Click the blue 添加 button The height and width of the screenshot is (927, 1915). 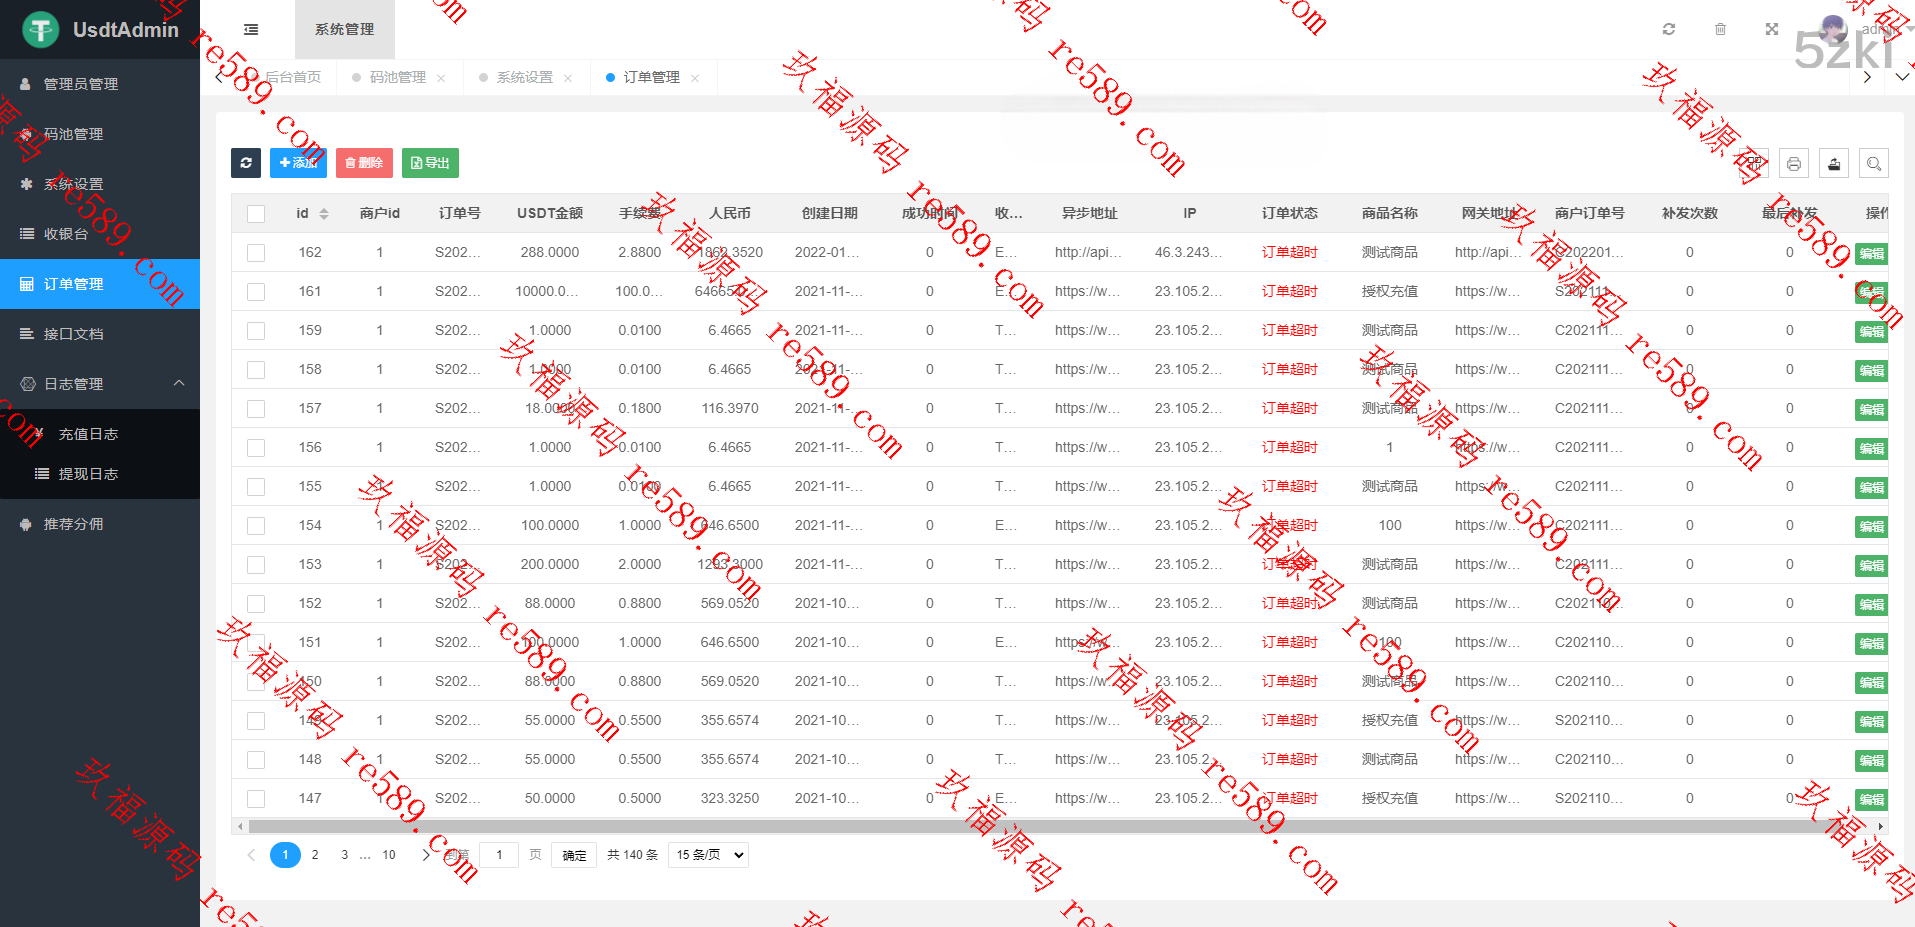pos(298,163)
